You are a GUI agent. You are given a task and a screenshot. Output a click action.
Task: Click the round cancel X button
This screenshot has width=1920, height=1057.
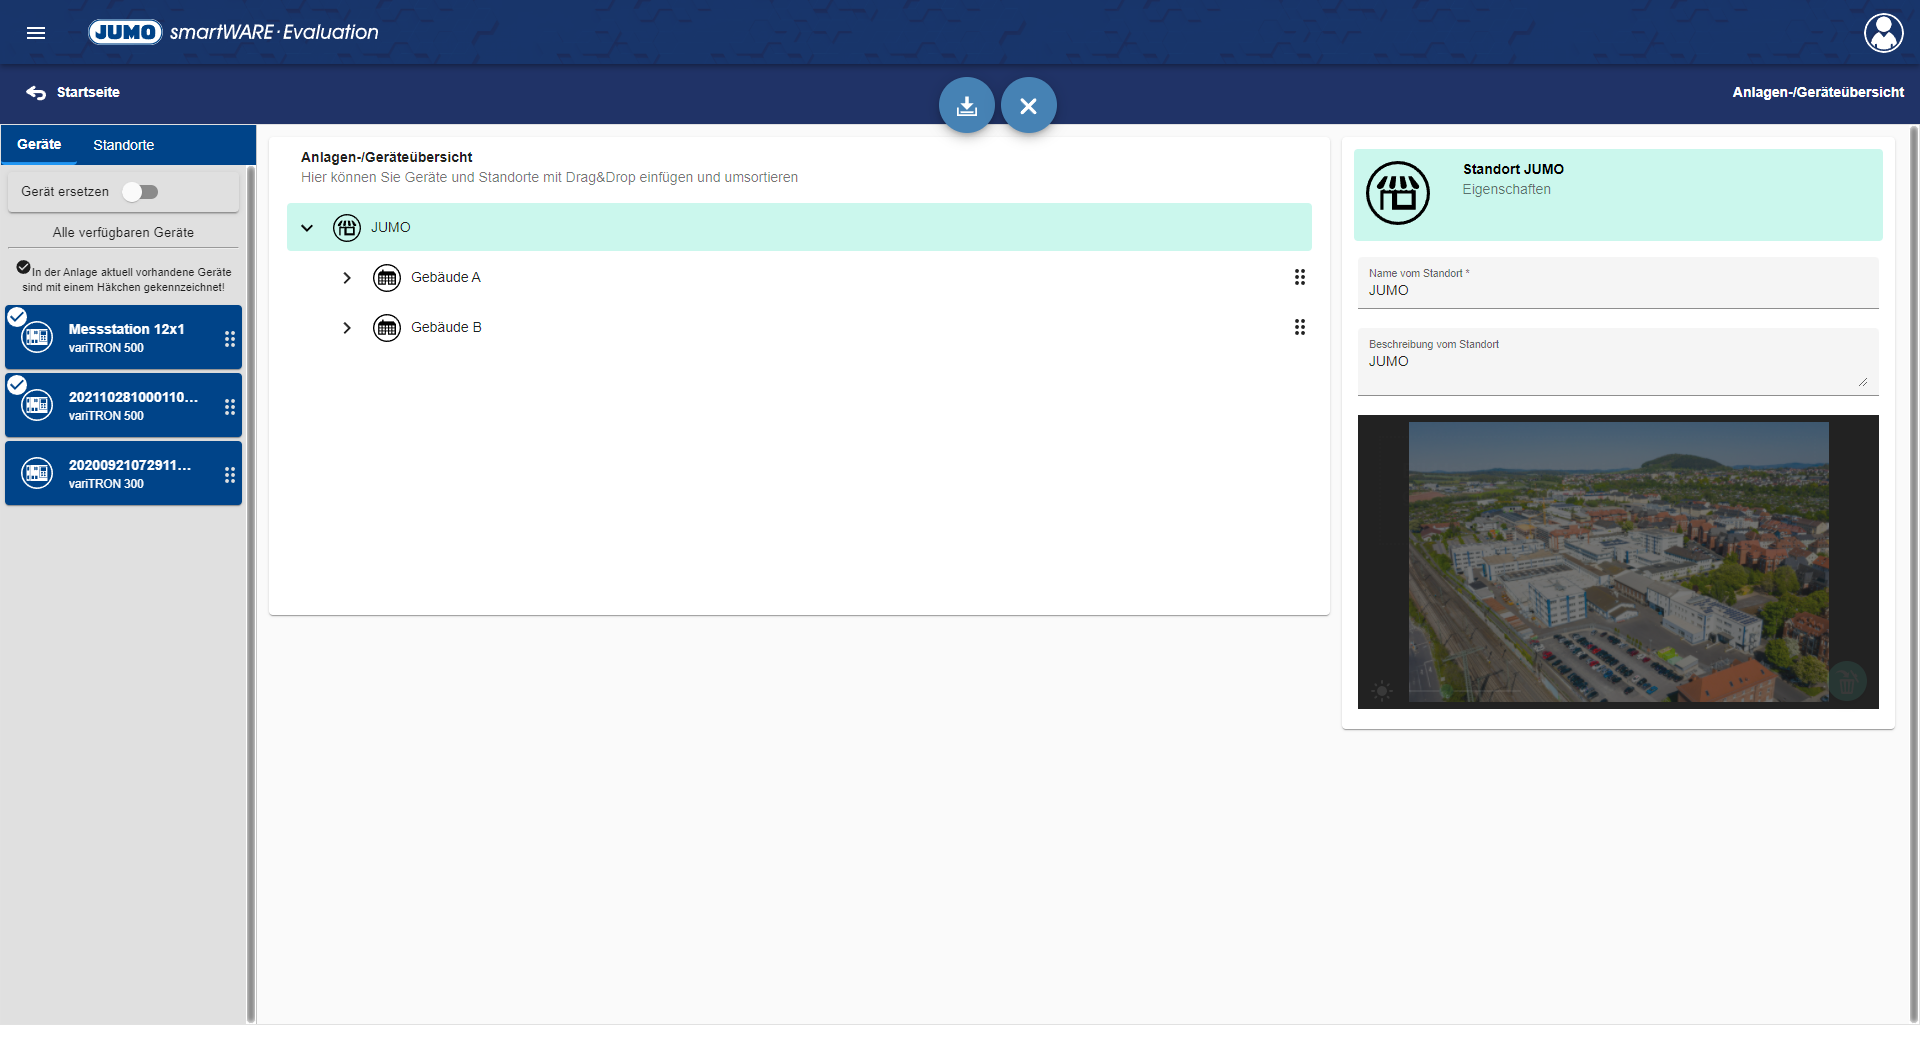[1028, 106]
